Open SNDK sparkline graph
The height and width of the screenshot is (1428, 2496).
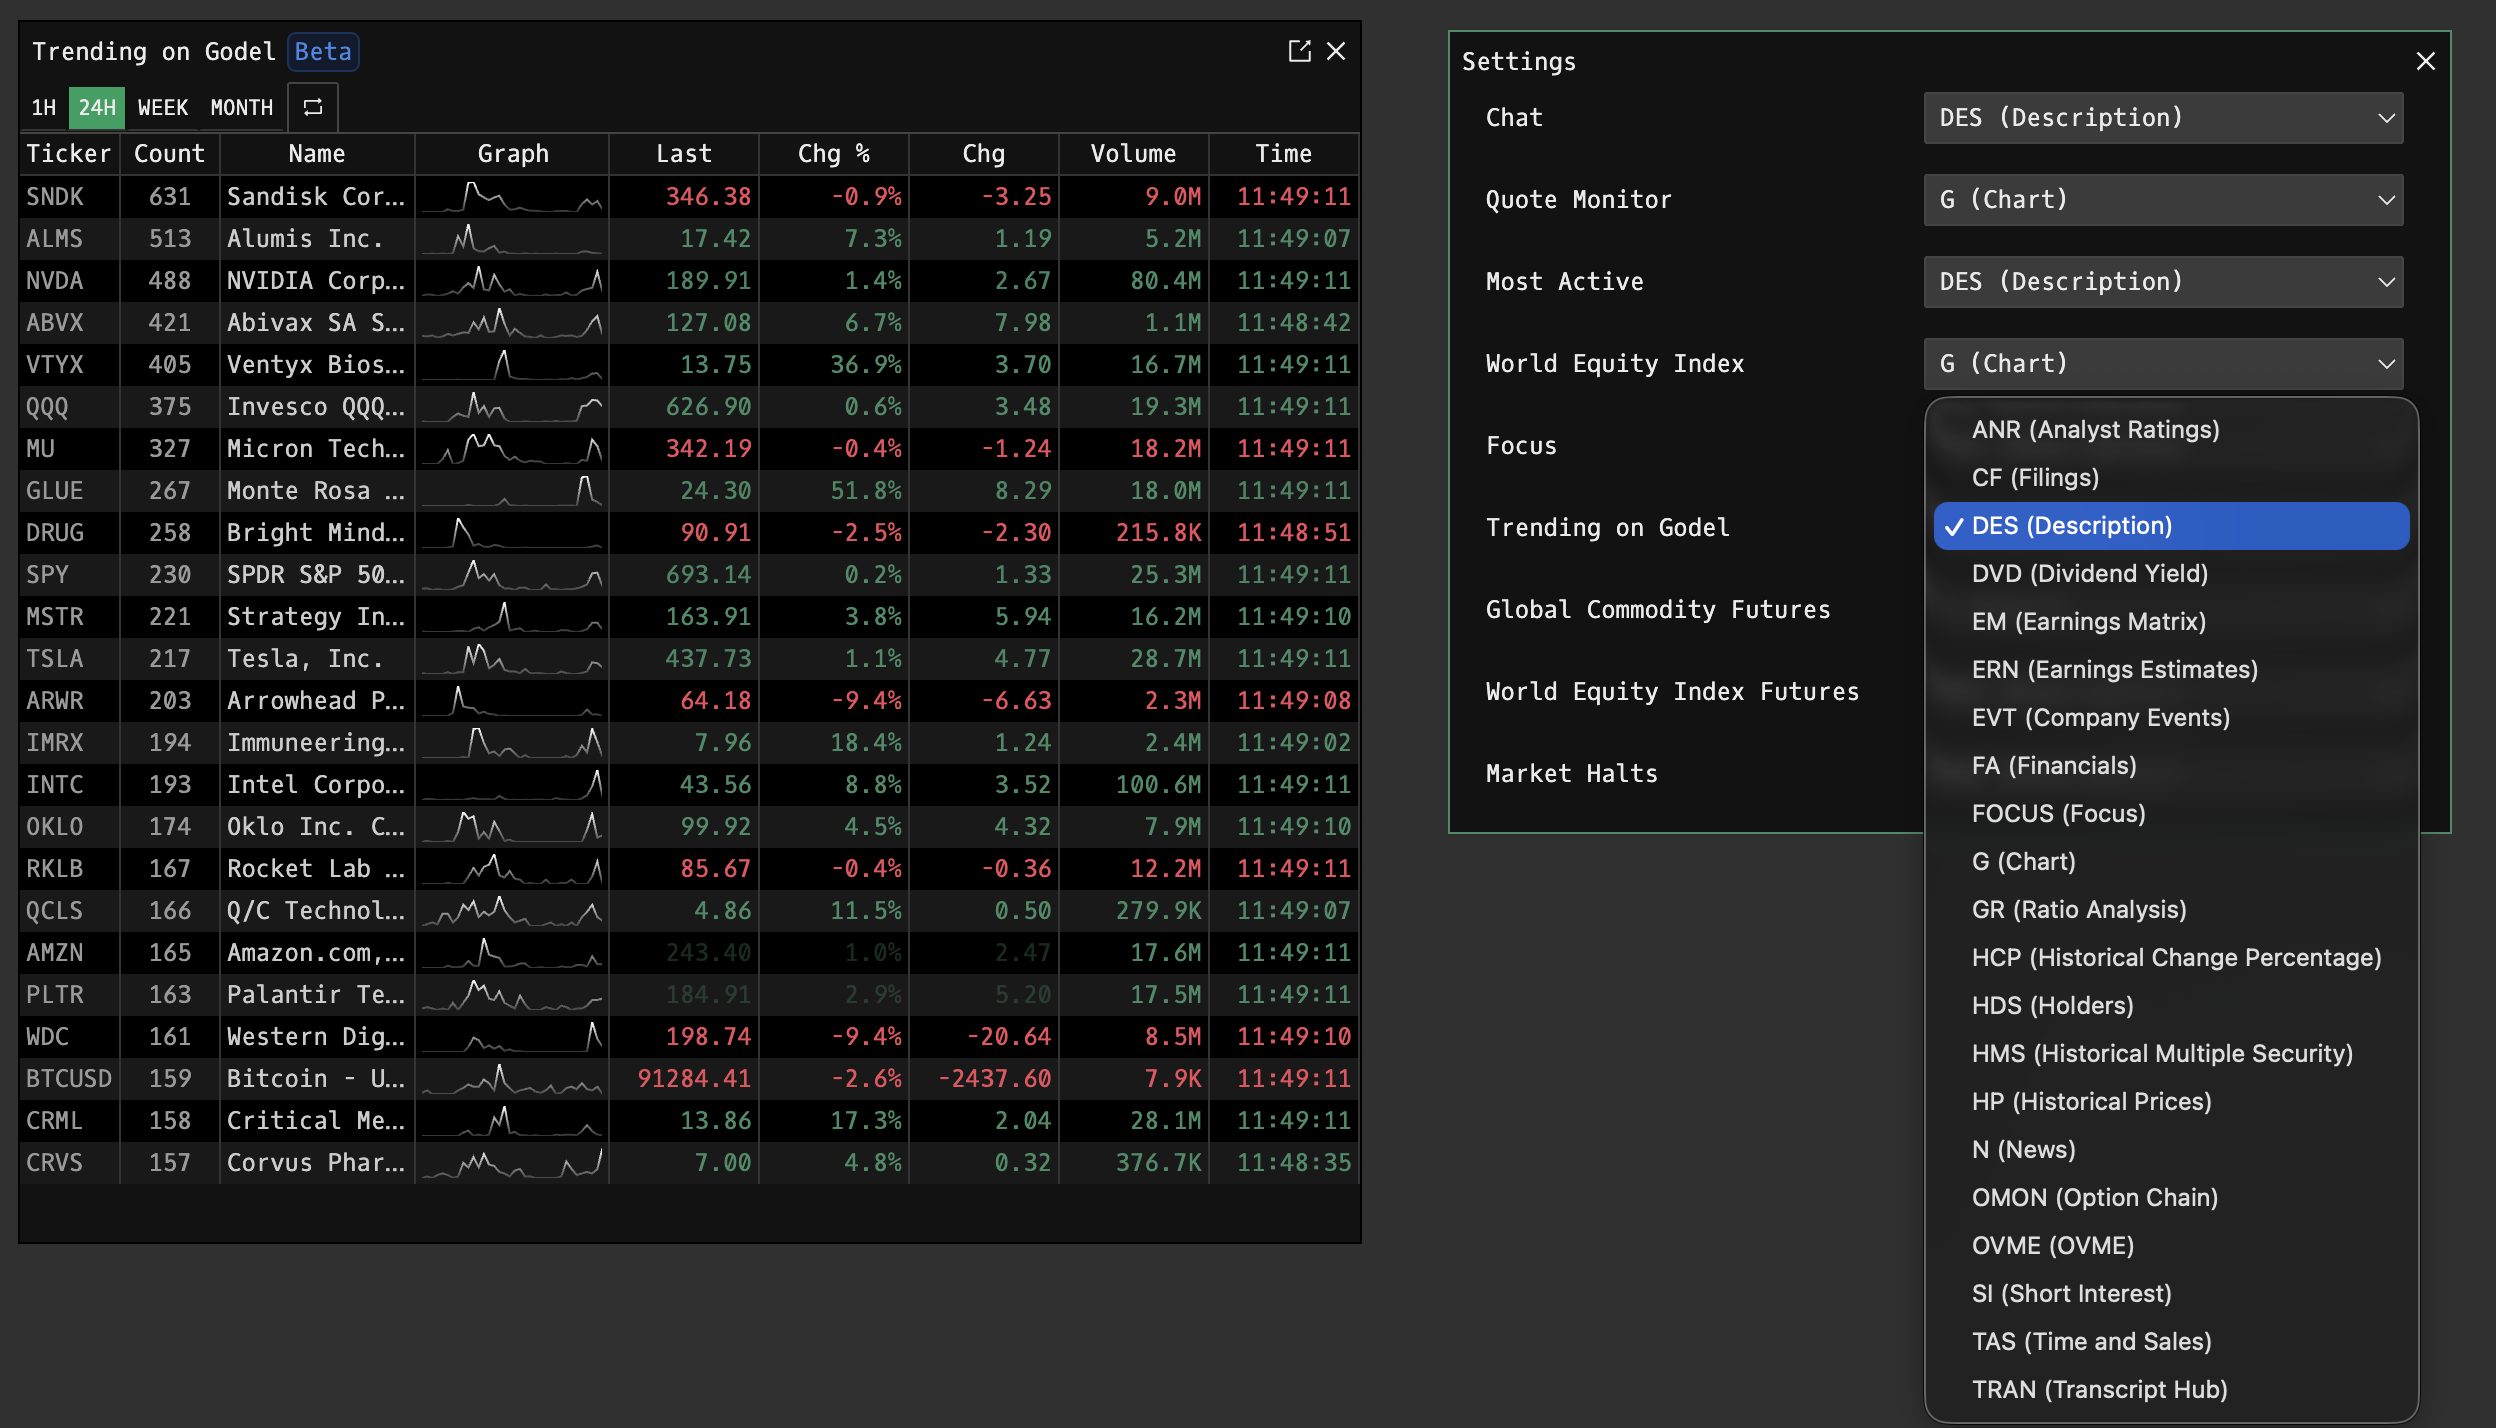point(512,197)
